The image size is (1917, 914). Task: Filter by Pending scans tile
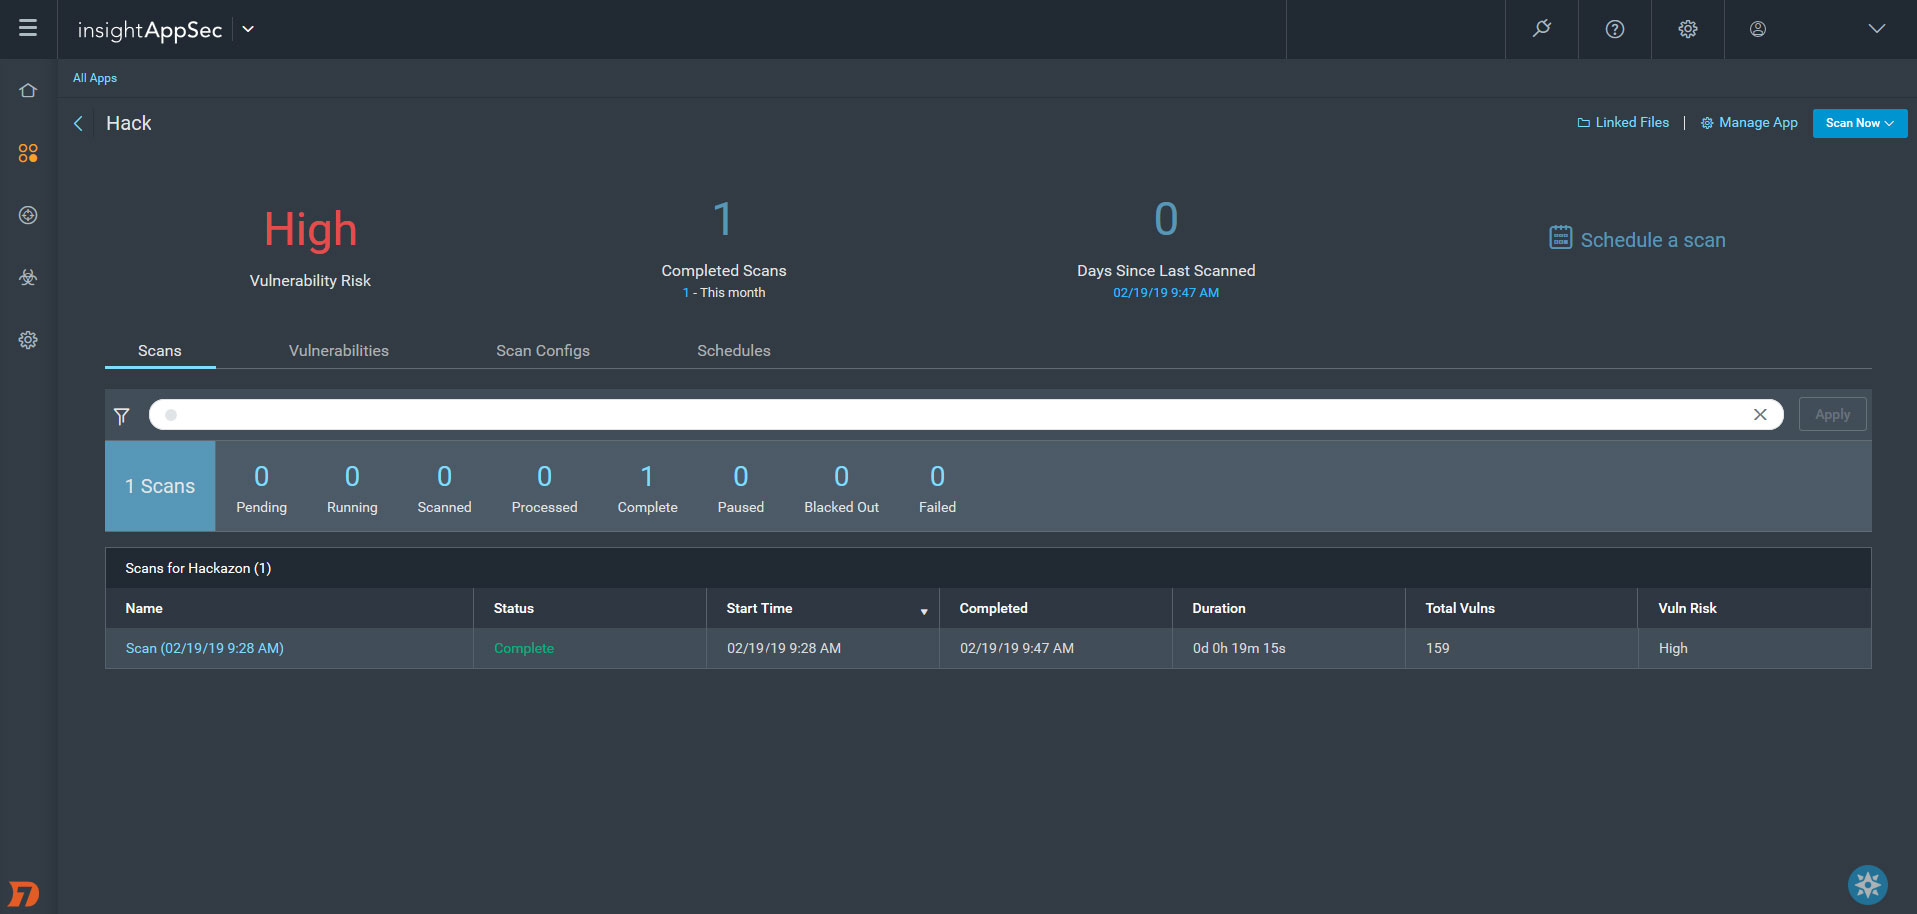261,488
